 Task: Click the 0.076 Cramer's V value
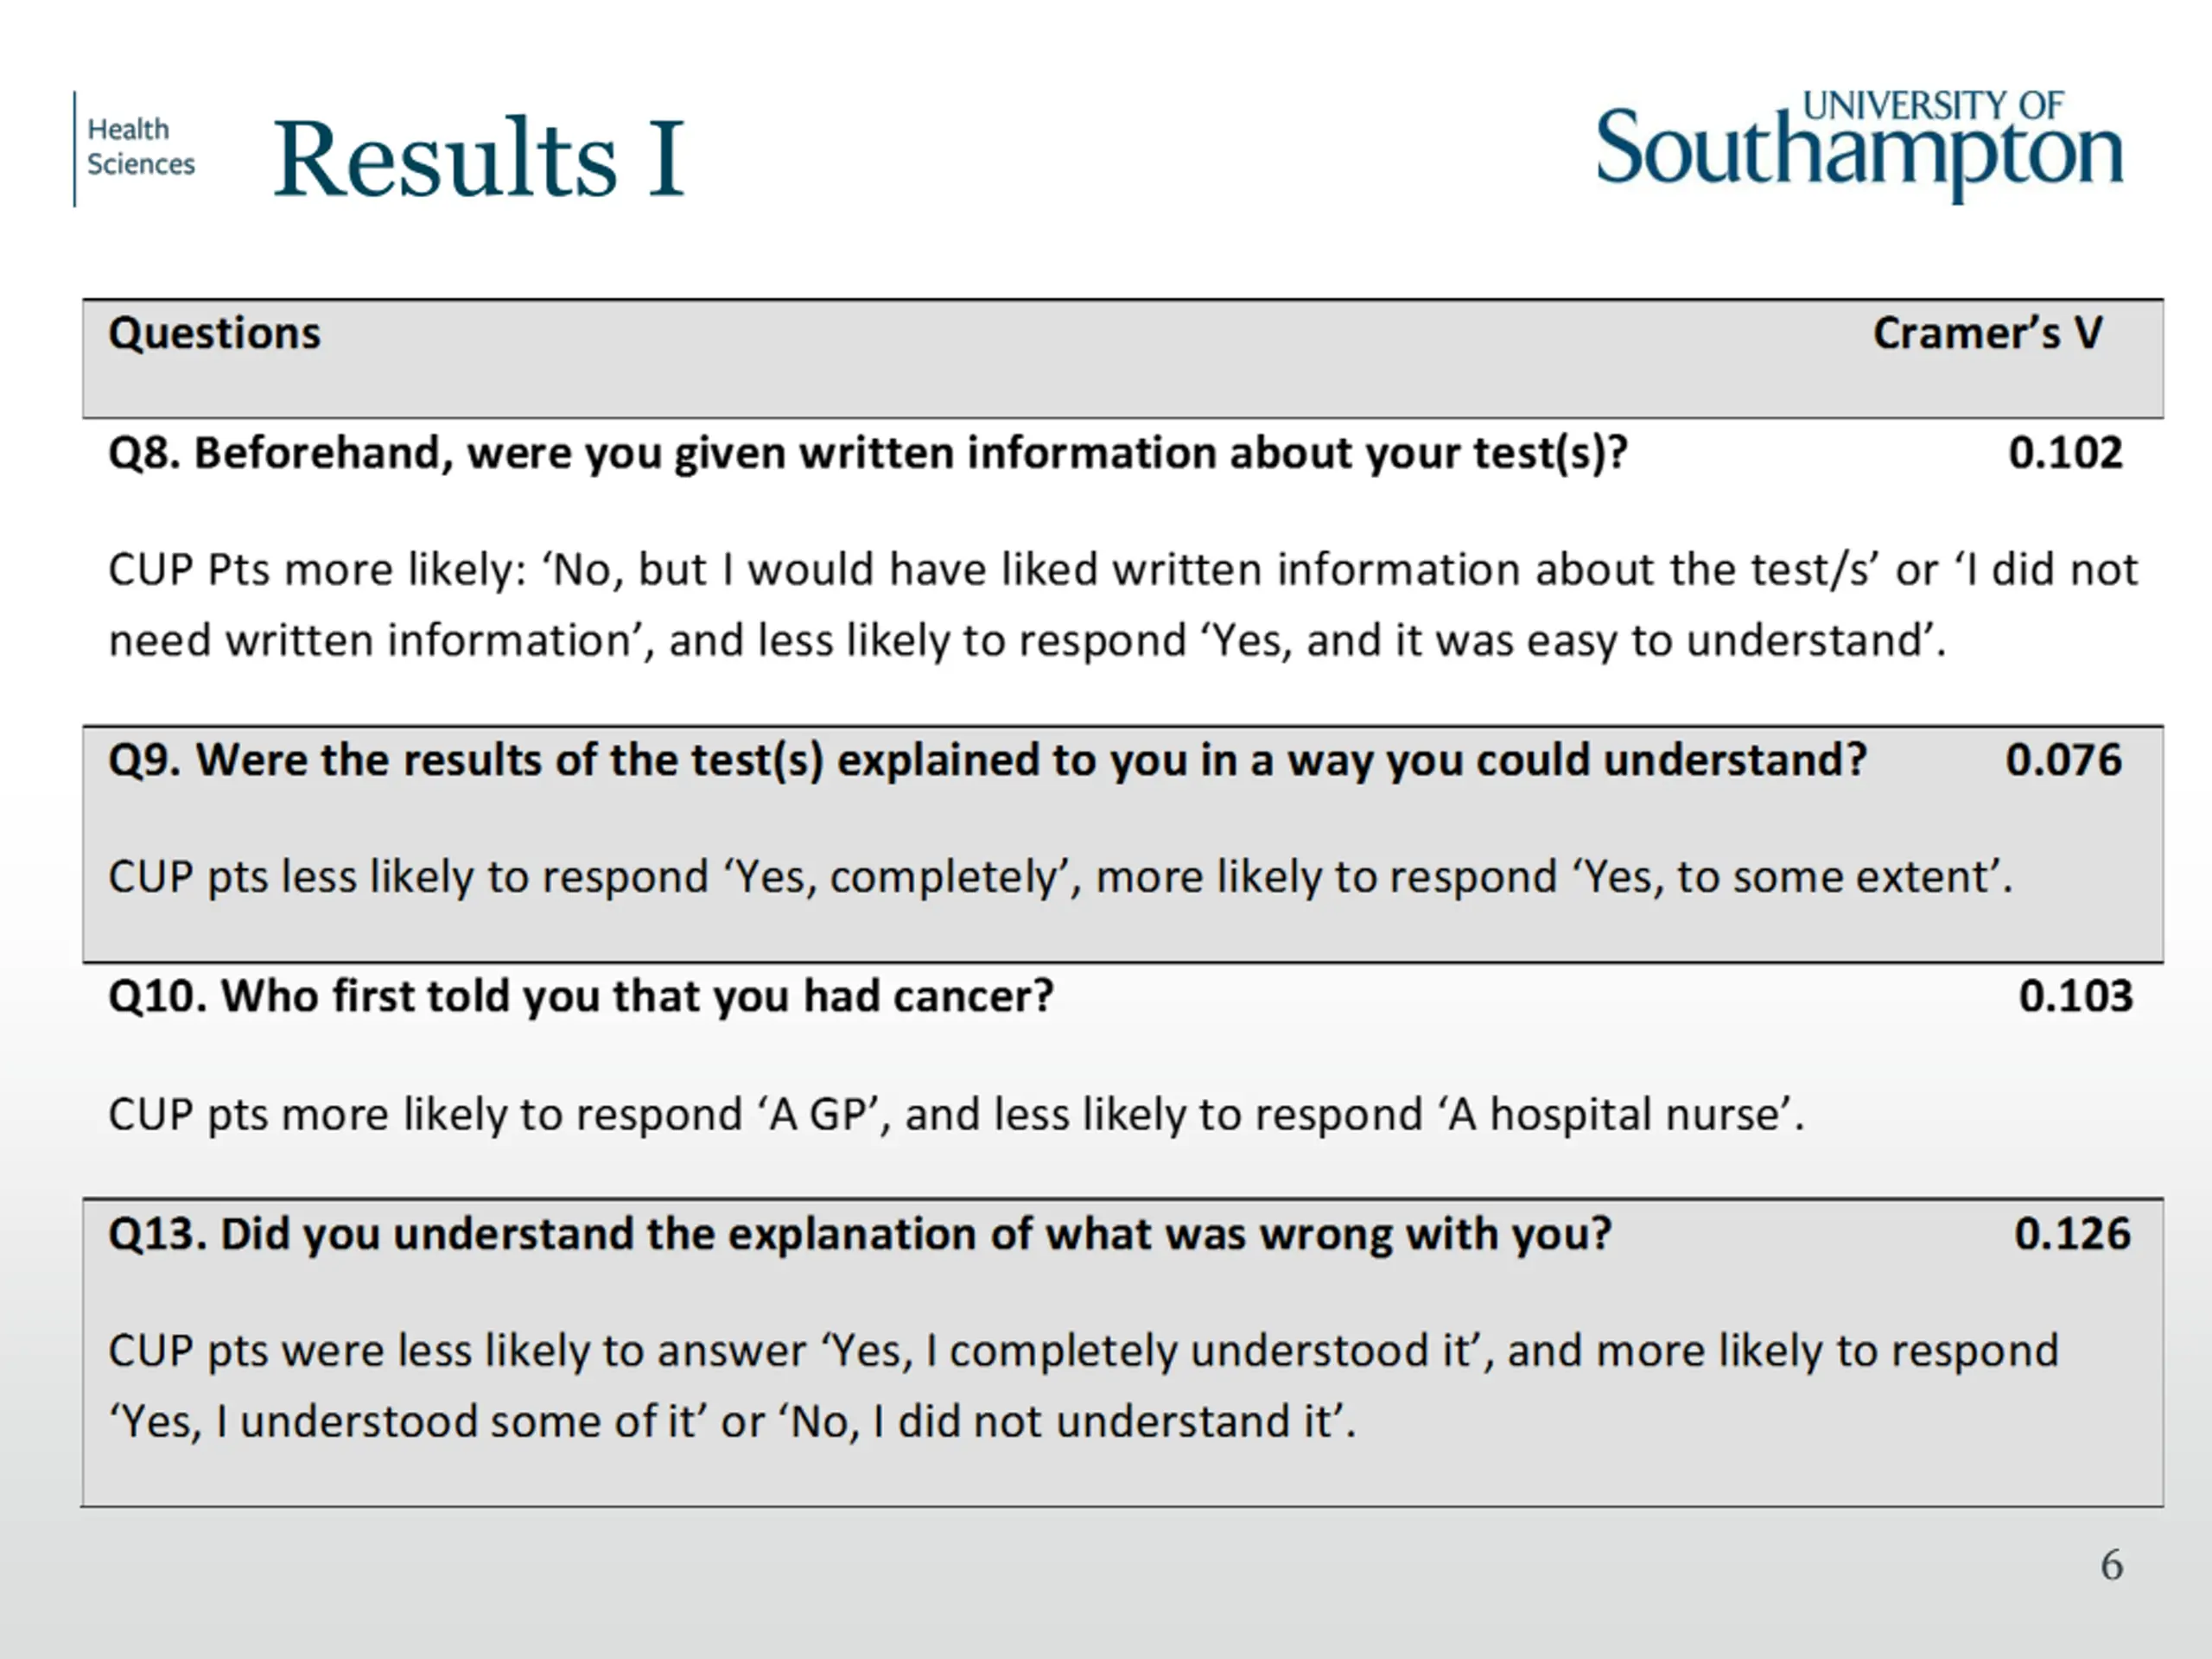tap(2063, 760)
